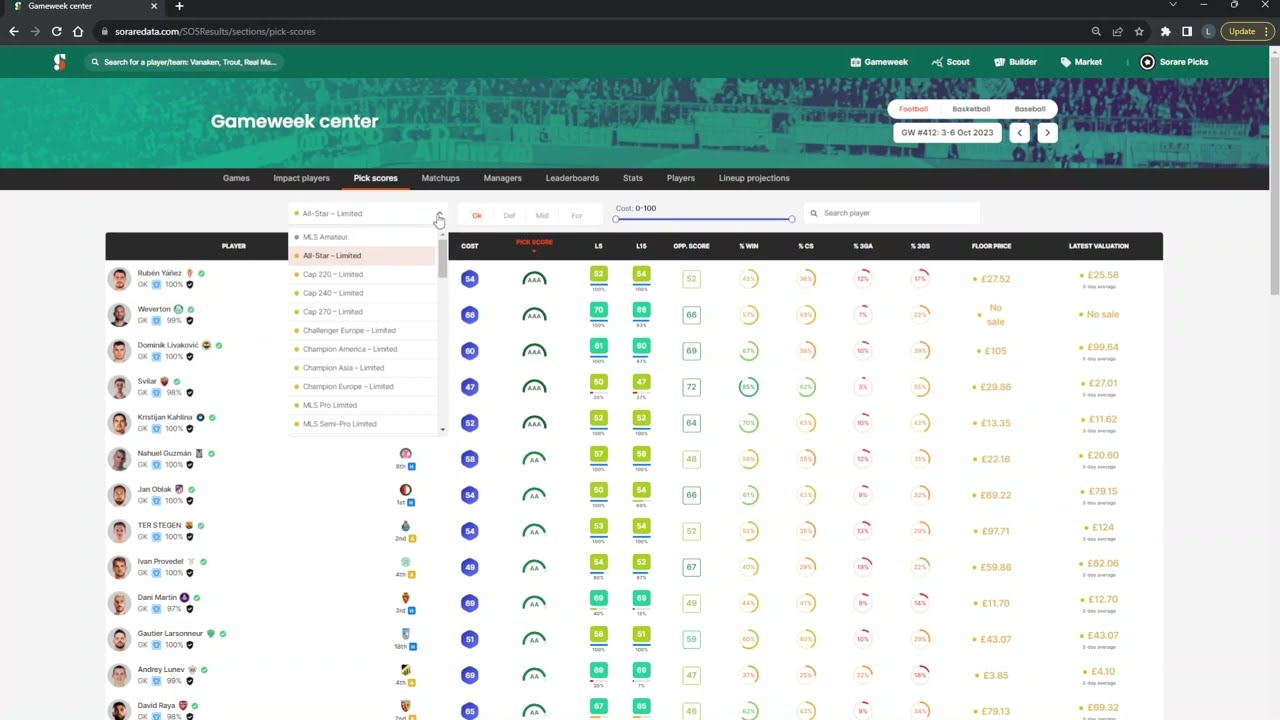Choose Cap 220 – Limited option
This screenshot has height=720, width=1280.
363,274
